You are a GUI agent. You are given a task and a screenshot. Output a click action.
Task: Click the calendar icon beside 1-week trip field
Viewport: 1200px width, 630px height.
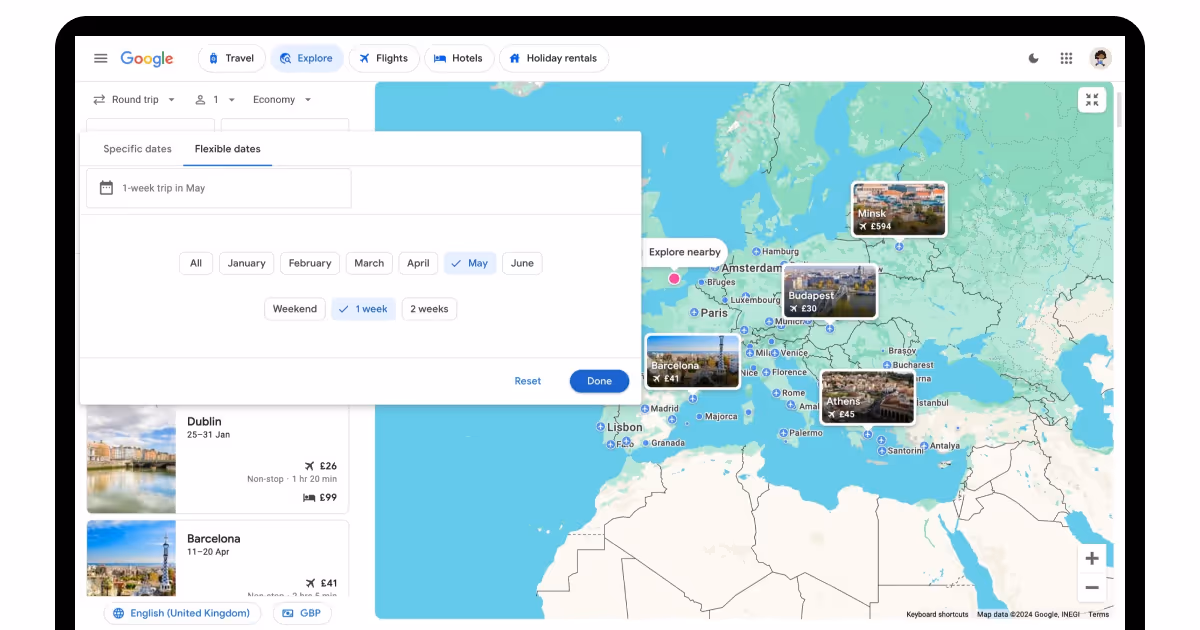[107, 188]
